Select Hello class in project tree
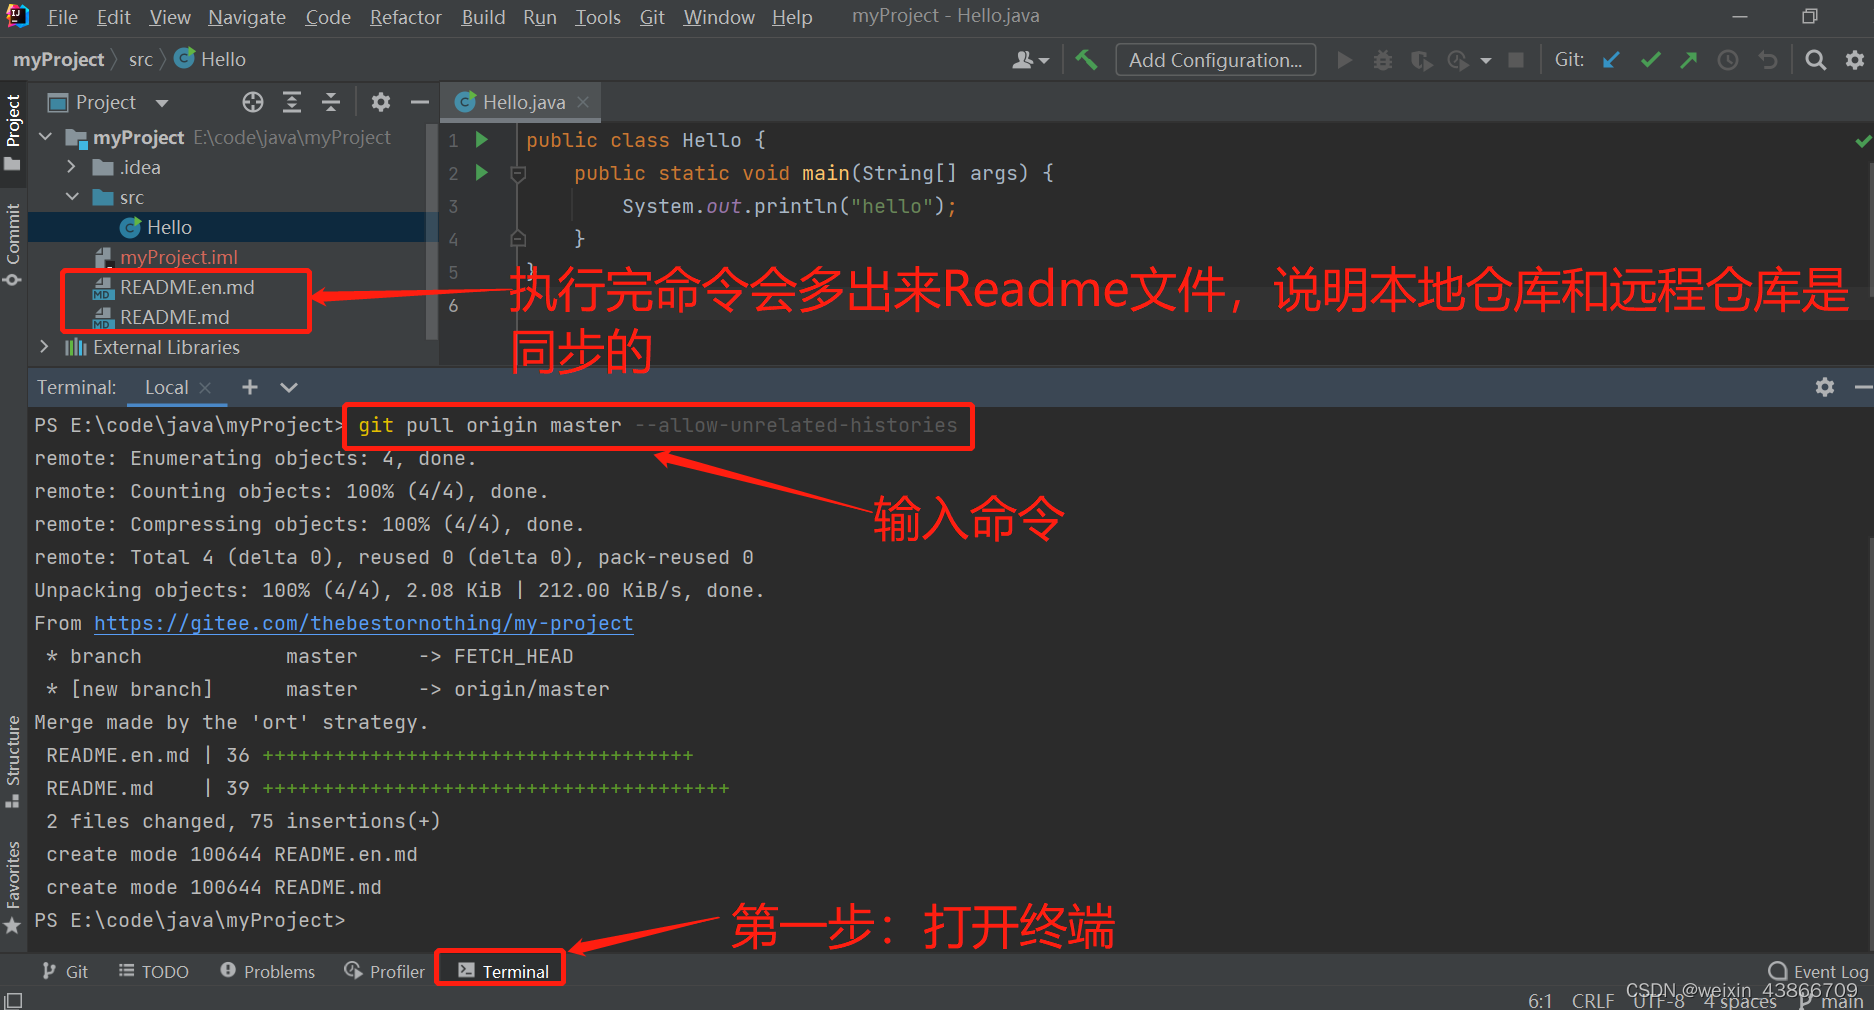Image resolution: width=1874 pixels, height=1010 pixels. [169, 227]
